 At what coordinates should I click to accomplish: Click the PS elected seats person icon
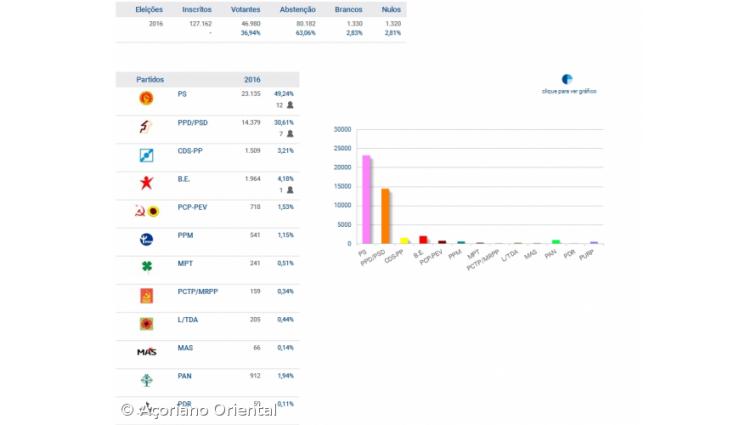(290, 105)
